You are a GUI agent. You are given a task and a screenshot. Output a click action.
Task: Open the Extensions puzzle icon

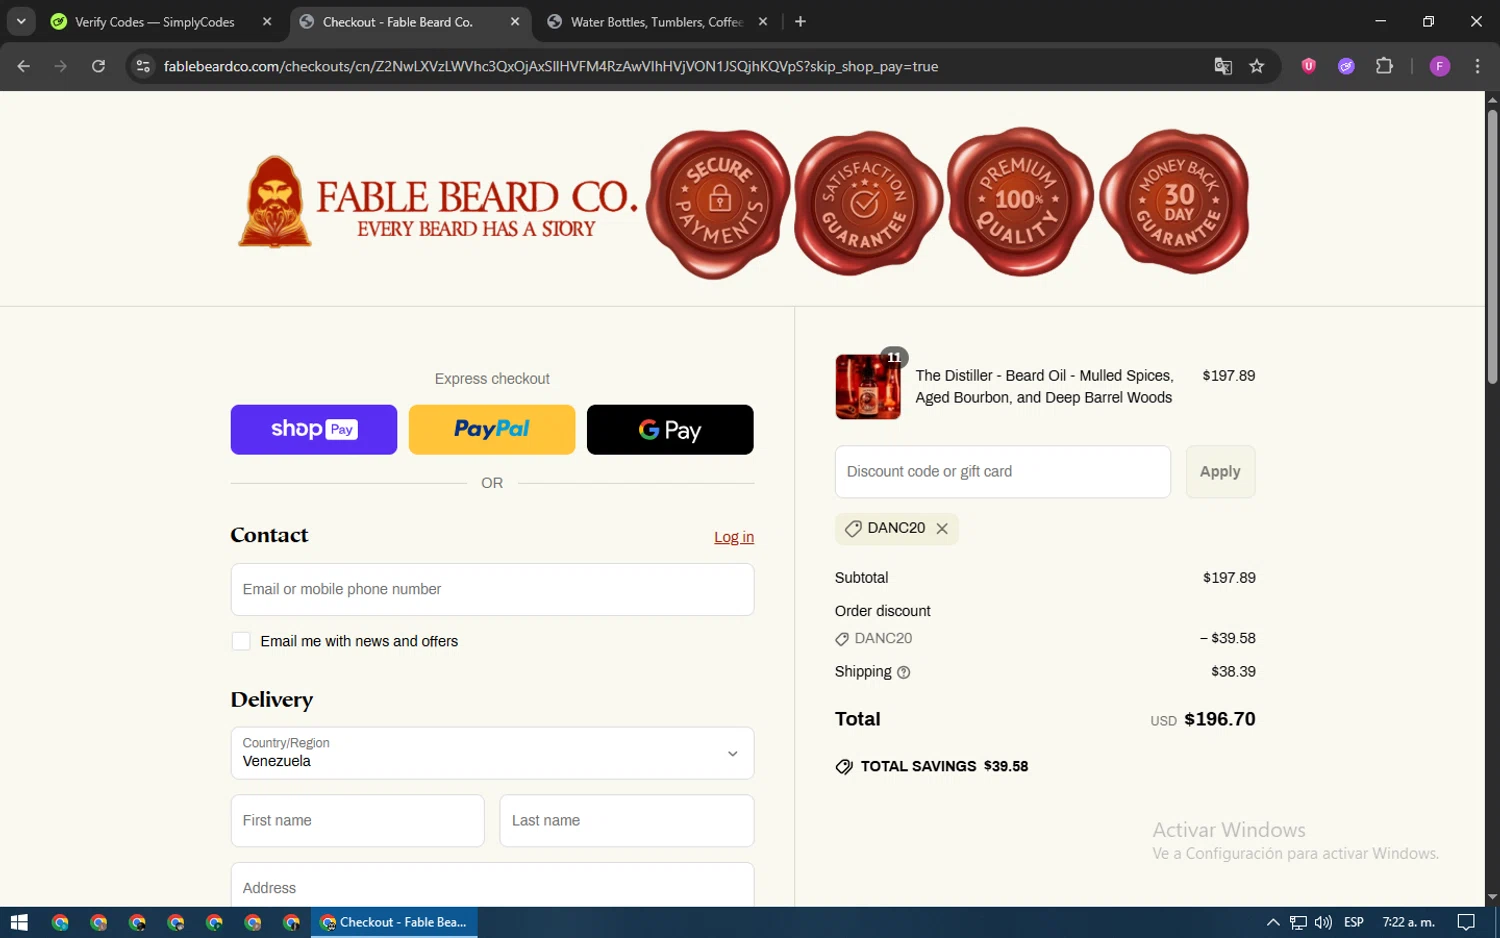coord(1384,66)
